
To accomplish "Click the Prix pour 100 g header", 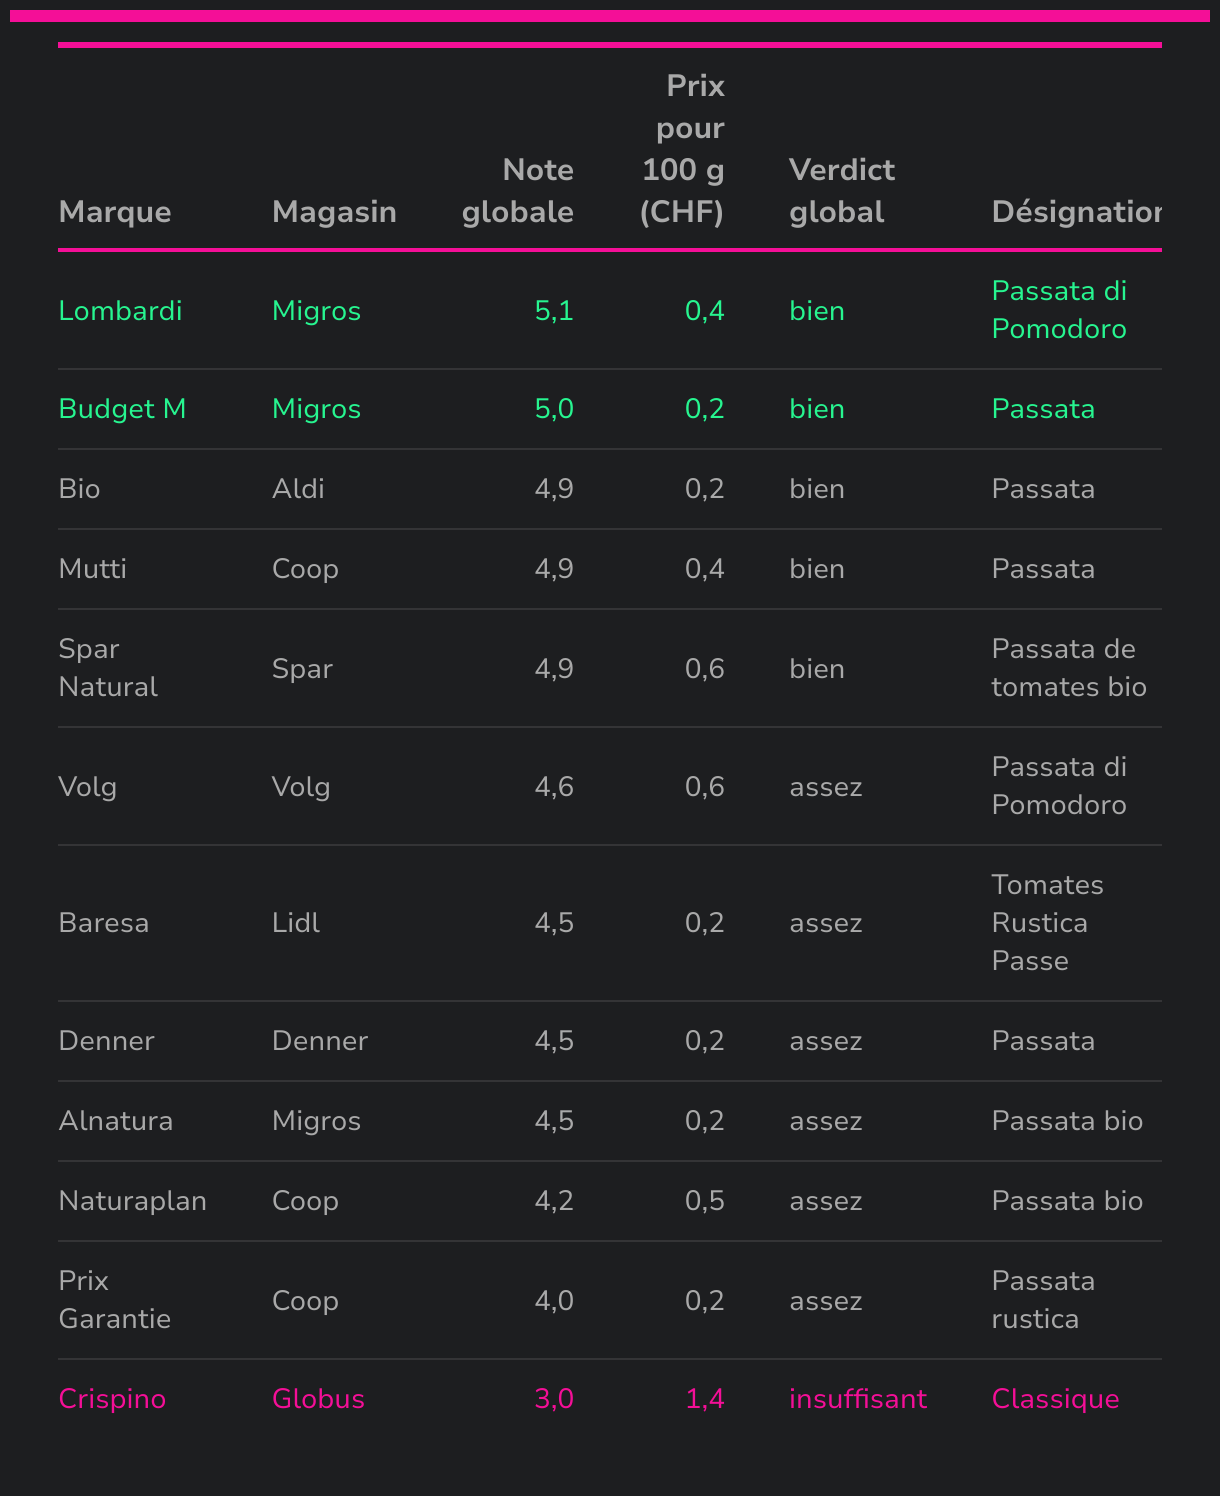I will (683, 149).
